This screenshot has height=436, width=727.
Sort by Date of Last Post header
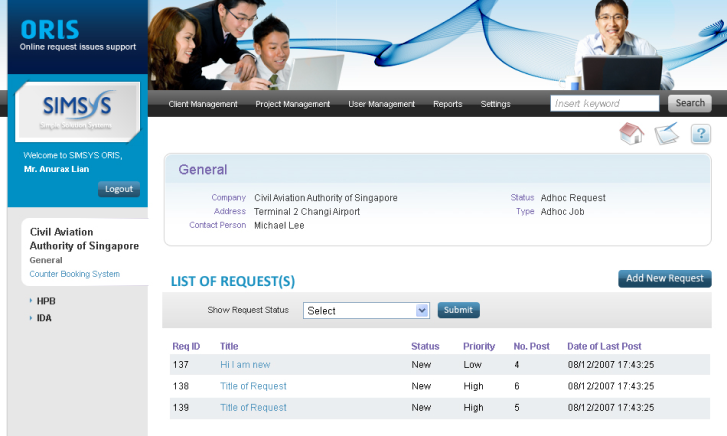pos(604,346)
